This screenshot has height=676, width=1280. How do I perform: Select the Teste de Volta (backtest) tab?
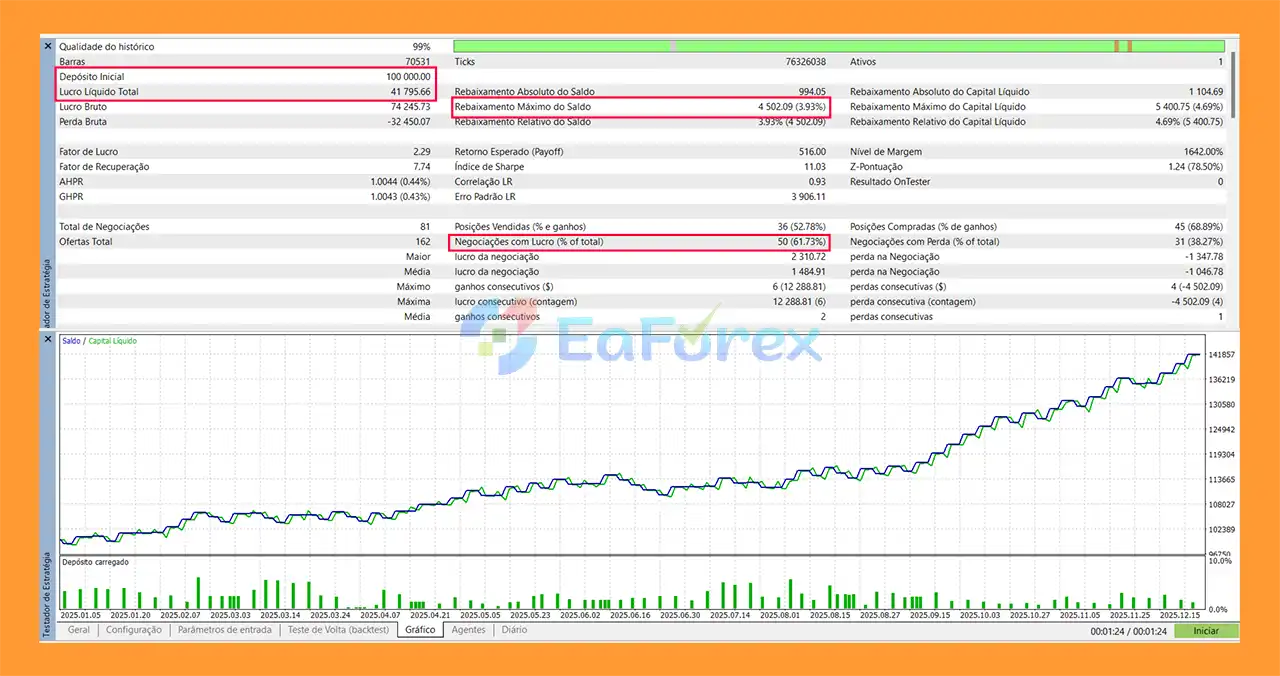point(338,630)
